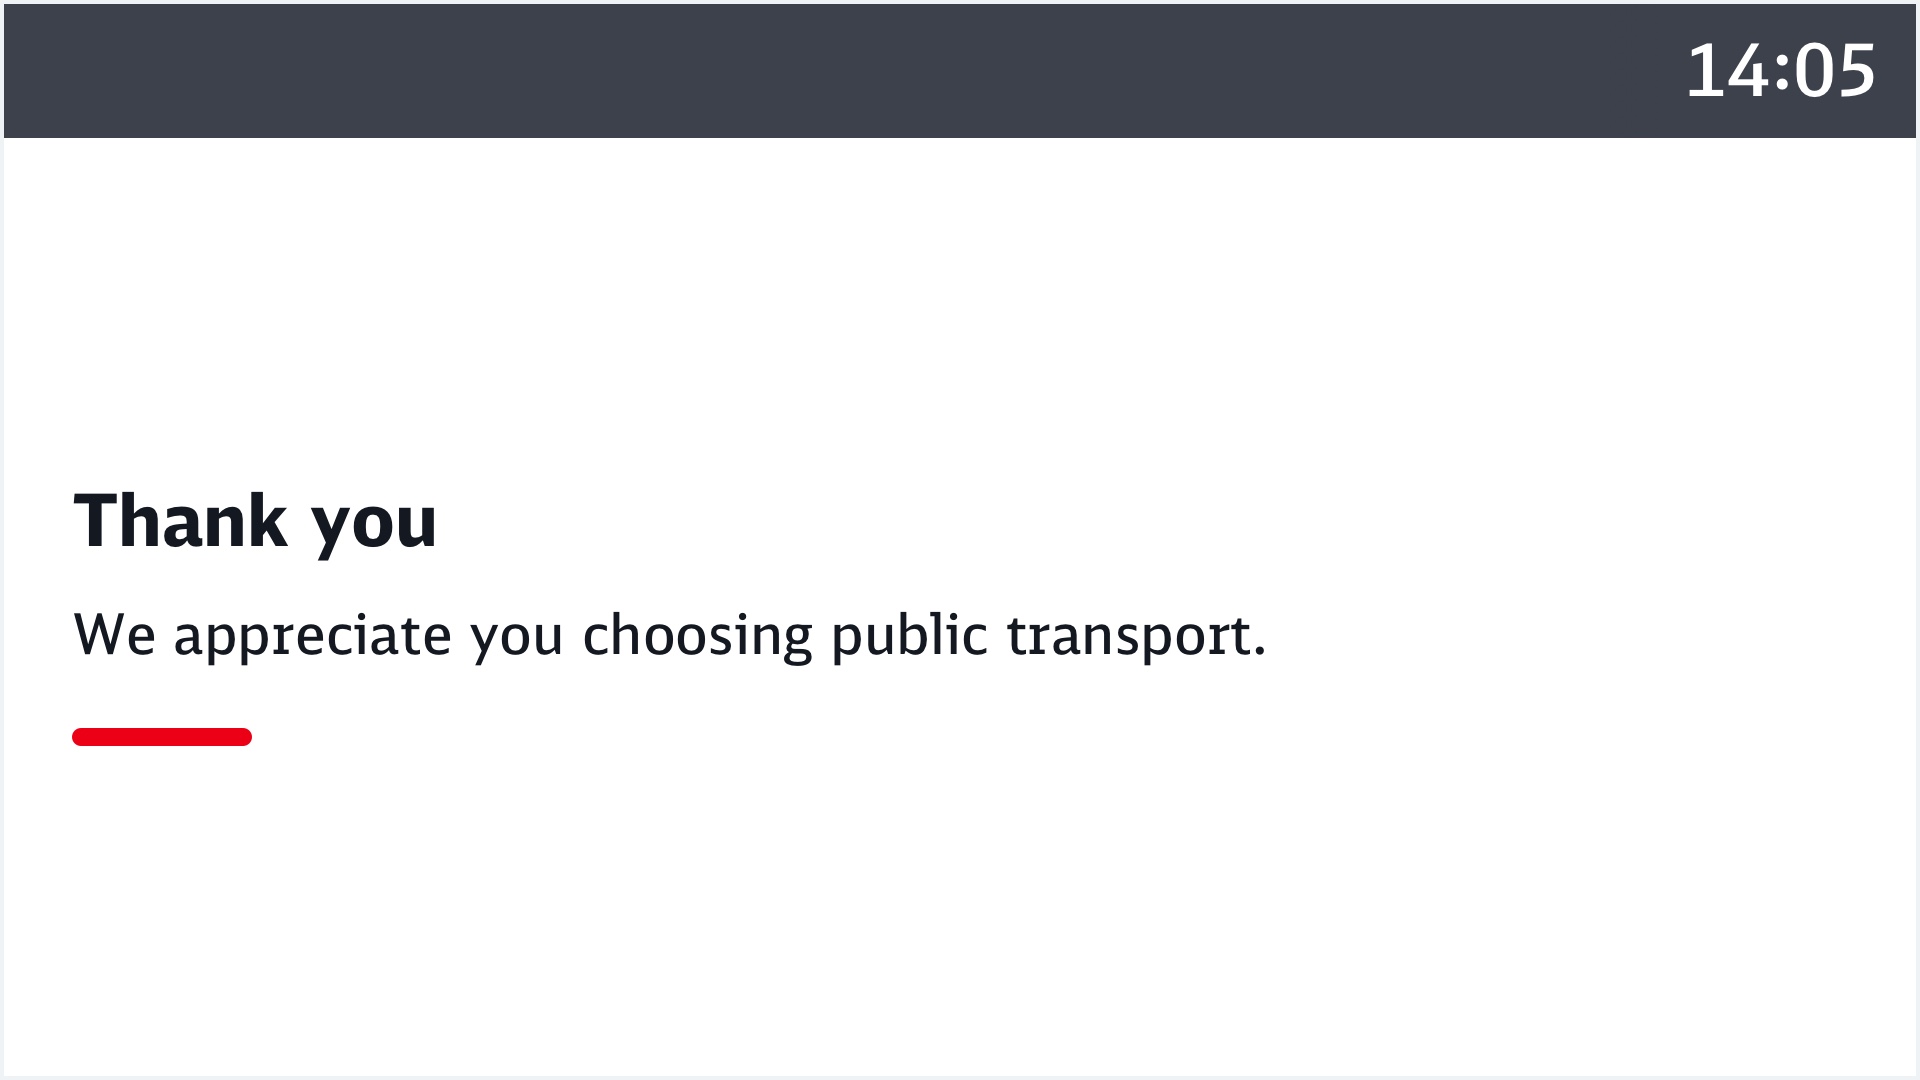
Task: Click the bold "Thank you" heading
Action: pyautogui.click(x=255, y=522)
